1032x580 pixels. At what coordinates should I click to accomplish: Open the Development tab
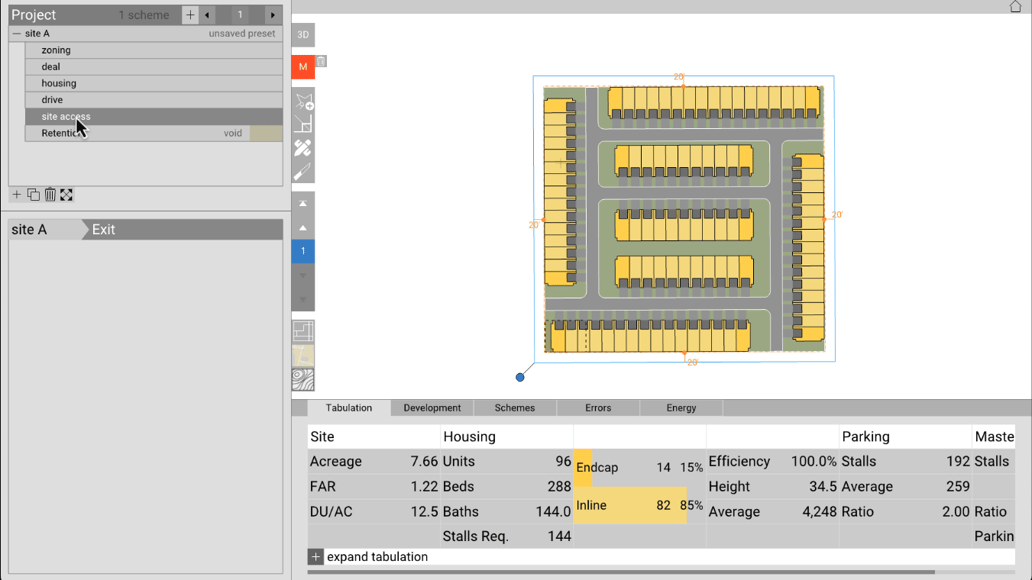pyautogui.click(x=432, y=408)
